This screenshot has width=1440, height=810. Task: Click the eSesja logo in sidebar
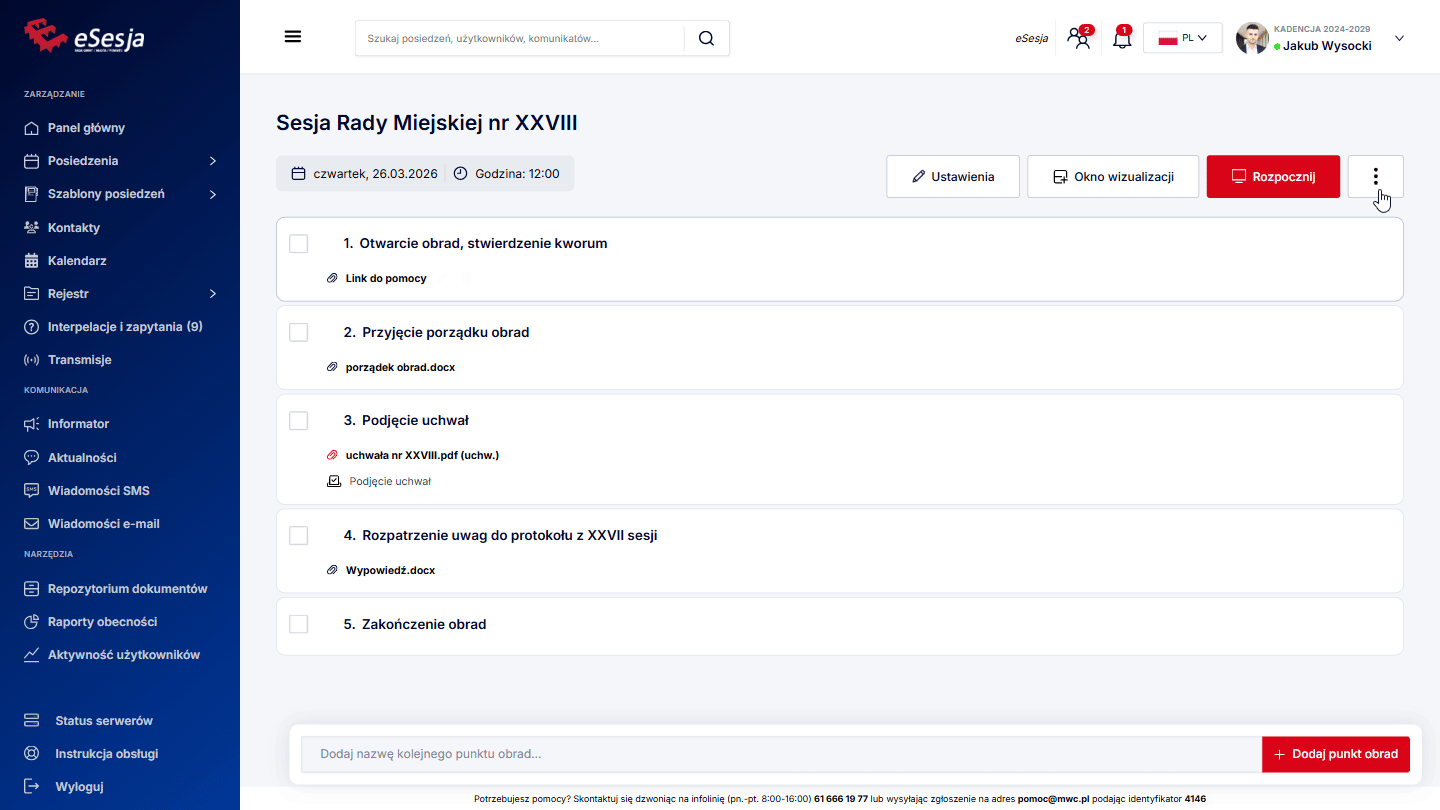85,37
